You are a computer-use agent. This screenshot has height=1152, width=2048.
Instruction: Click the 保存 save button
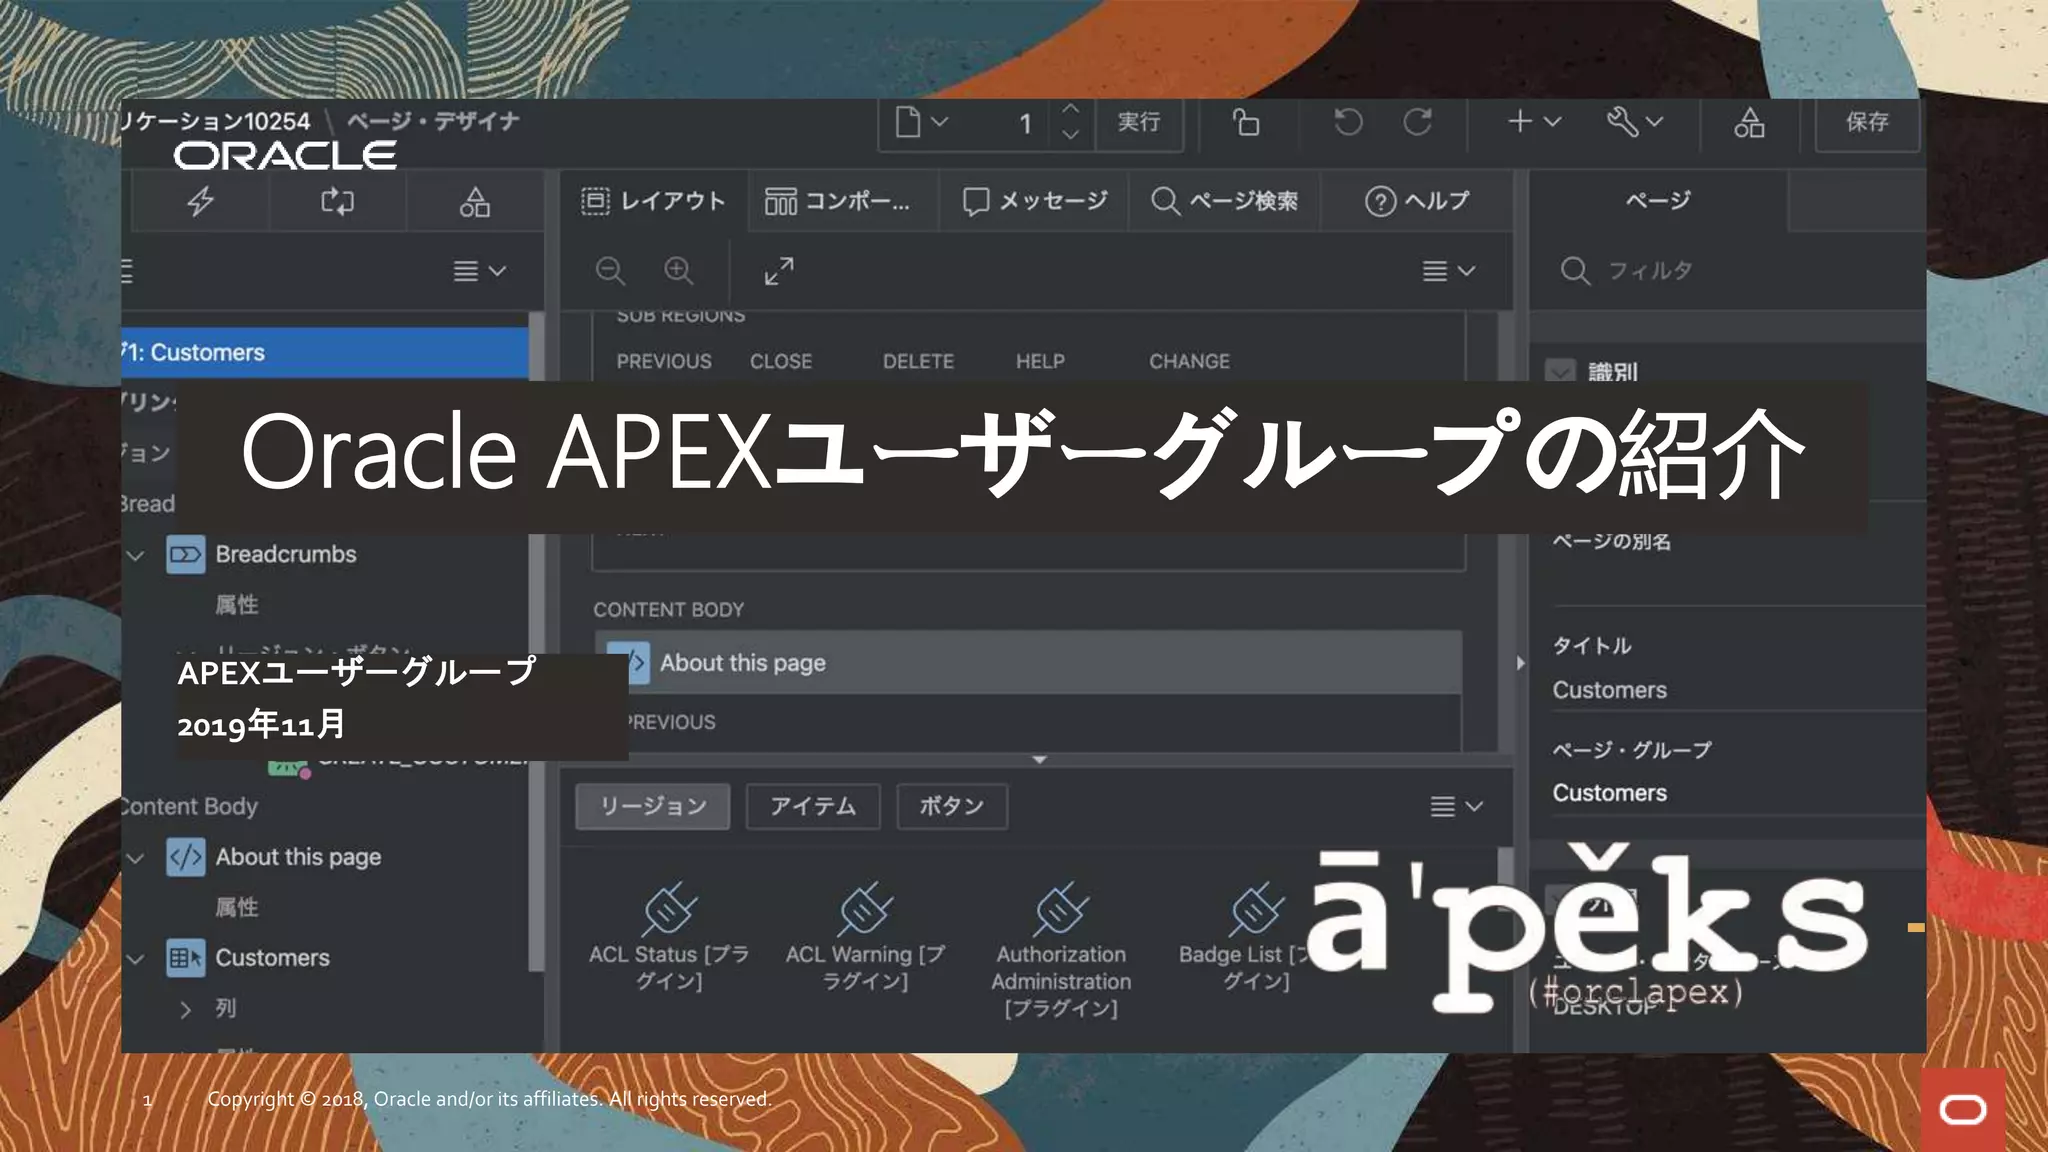pyautogui.click(x=1867, y=122)
